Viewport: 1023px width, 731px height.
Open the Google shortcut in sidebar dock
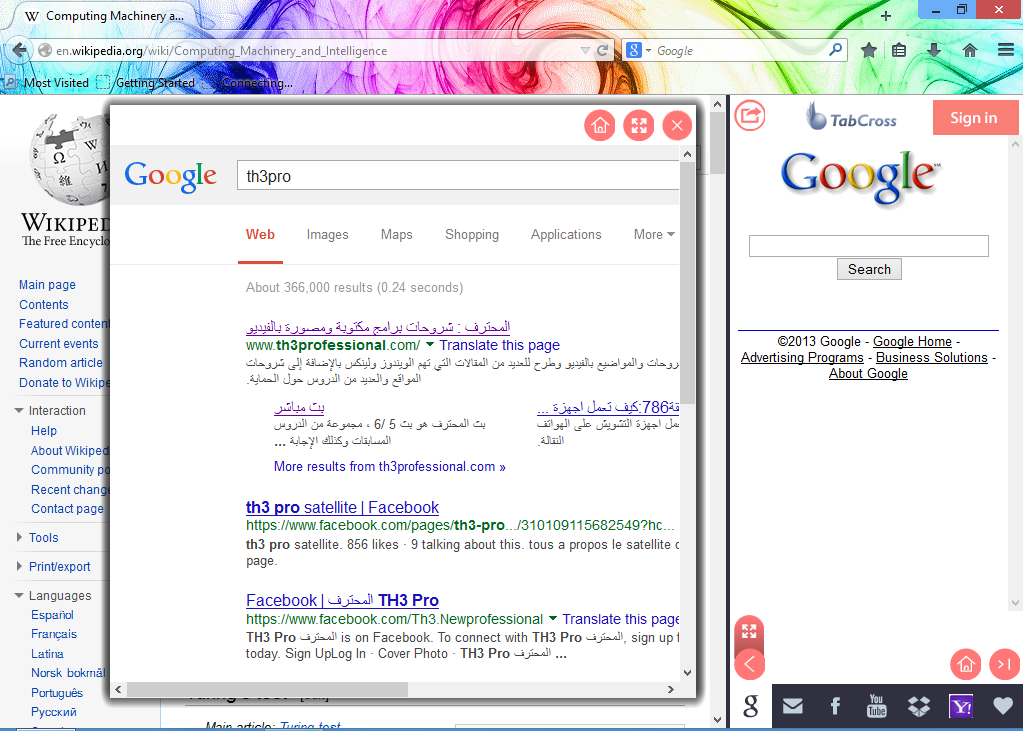click(x=751, y=706)
